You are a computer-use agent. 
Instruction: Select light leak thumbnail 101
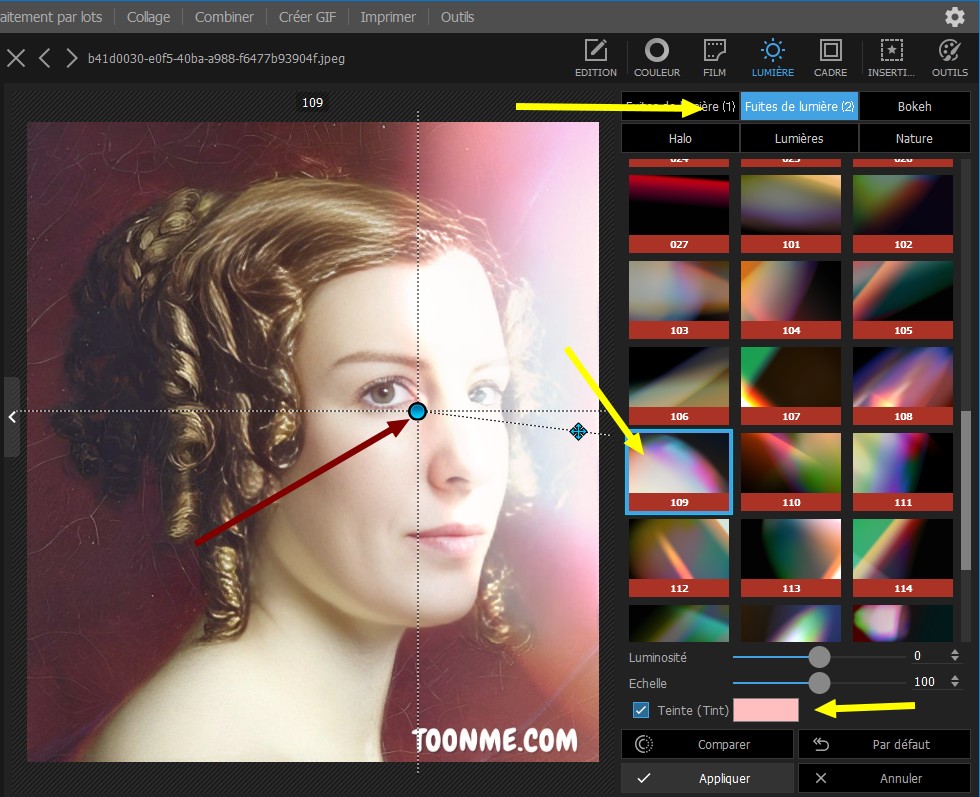(791, 213)
